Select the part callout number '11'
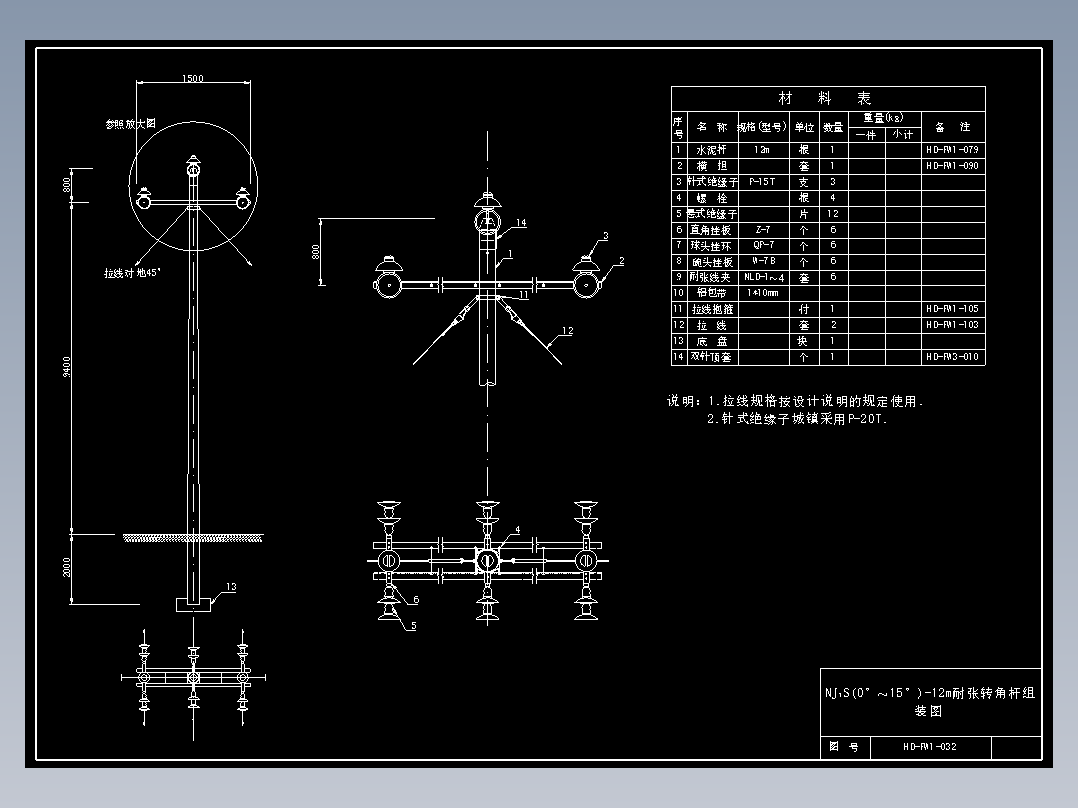Image resolution: width=1078 pixels, height=808 pixels. (x=524, y=295)
